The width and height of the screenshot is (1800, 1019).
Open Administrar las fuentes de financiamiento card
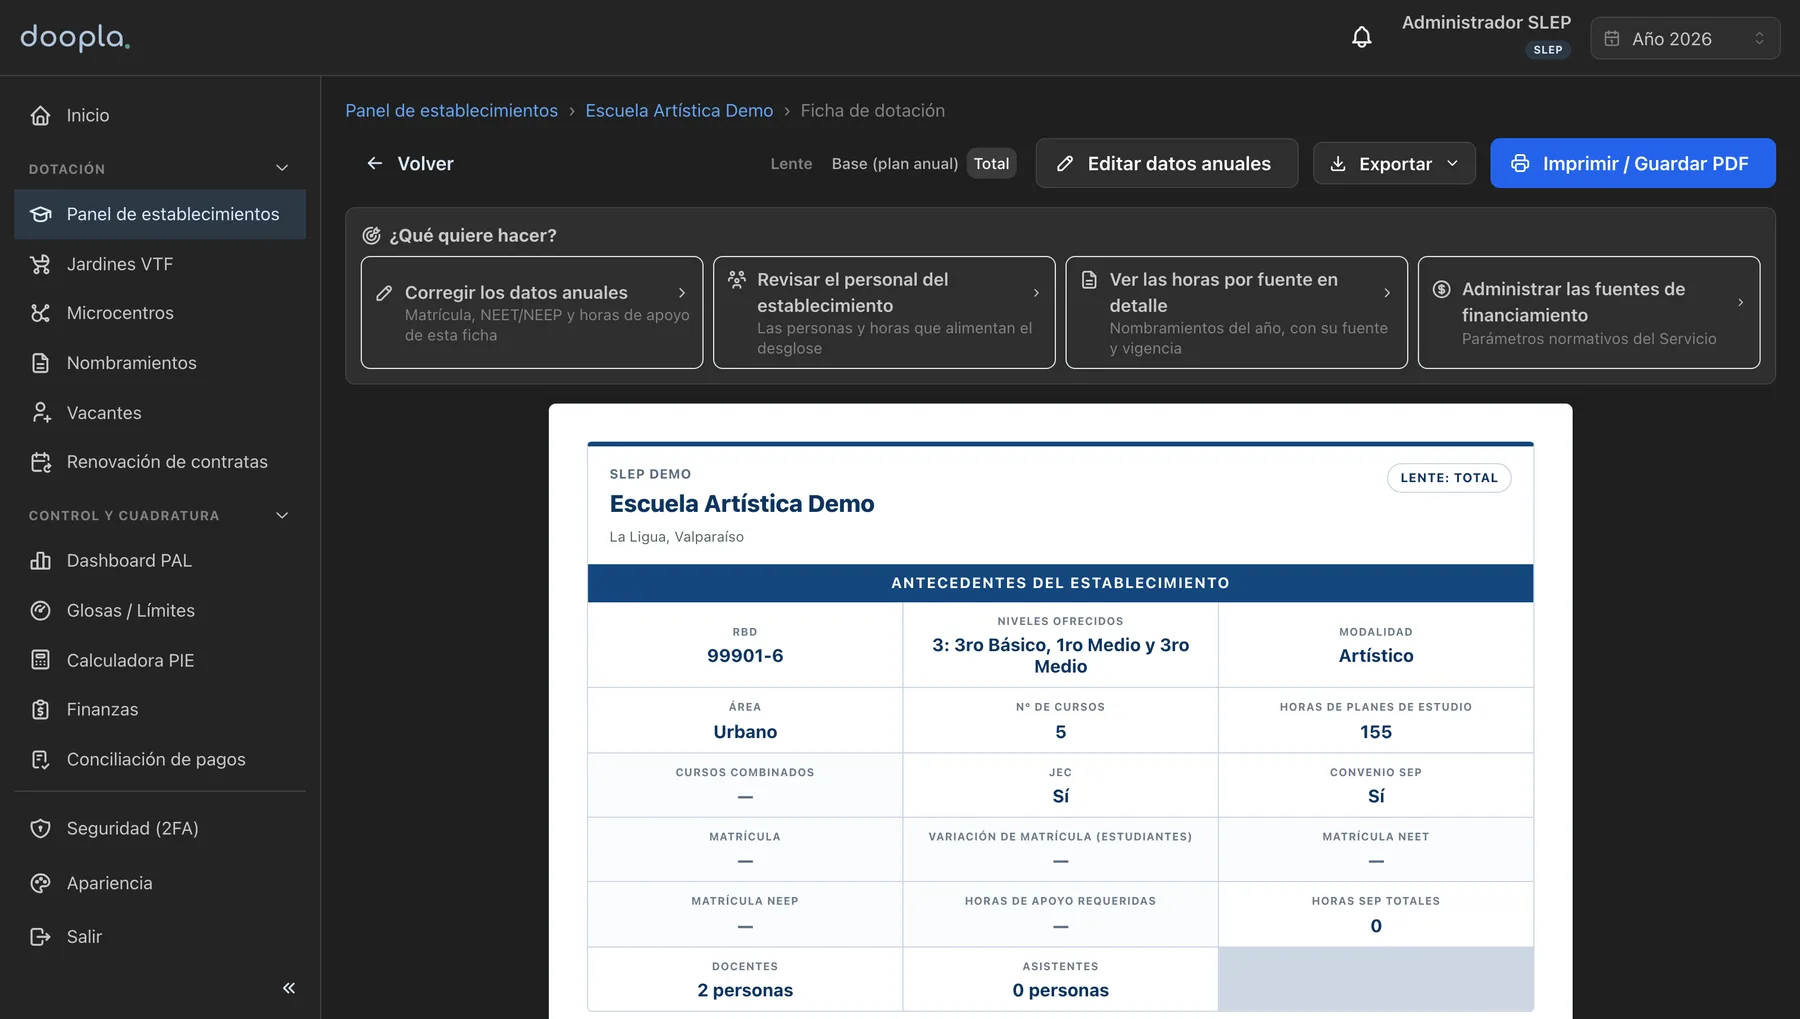[1588, 312]
